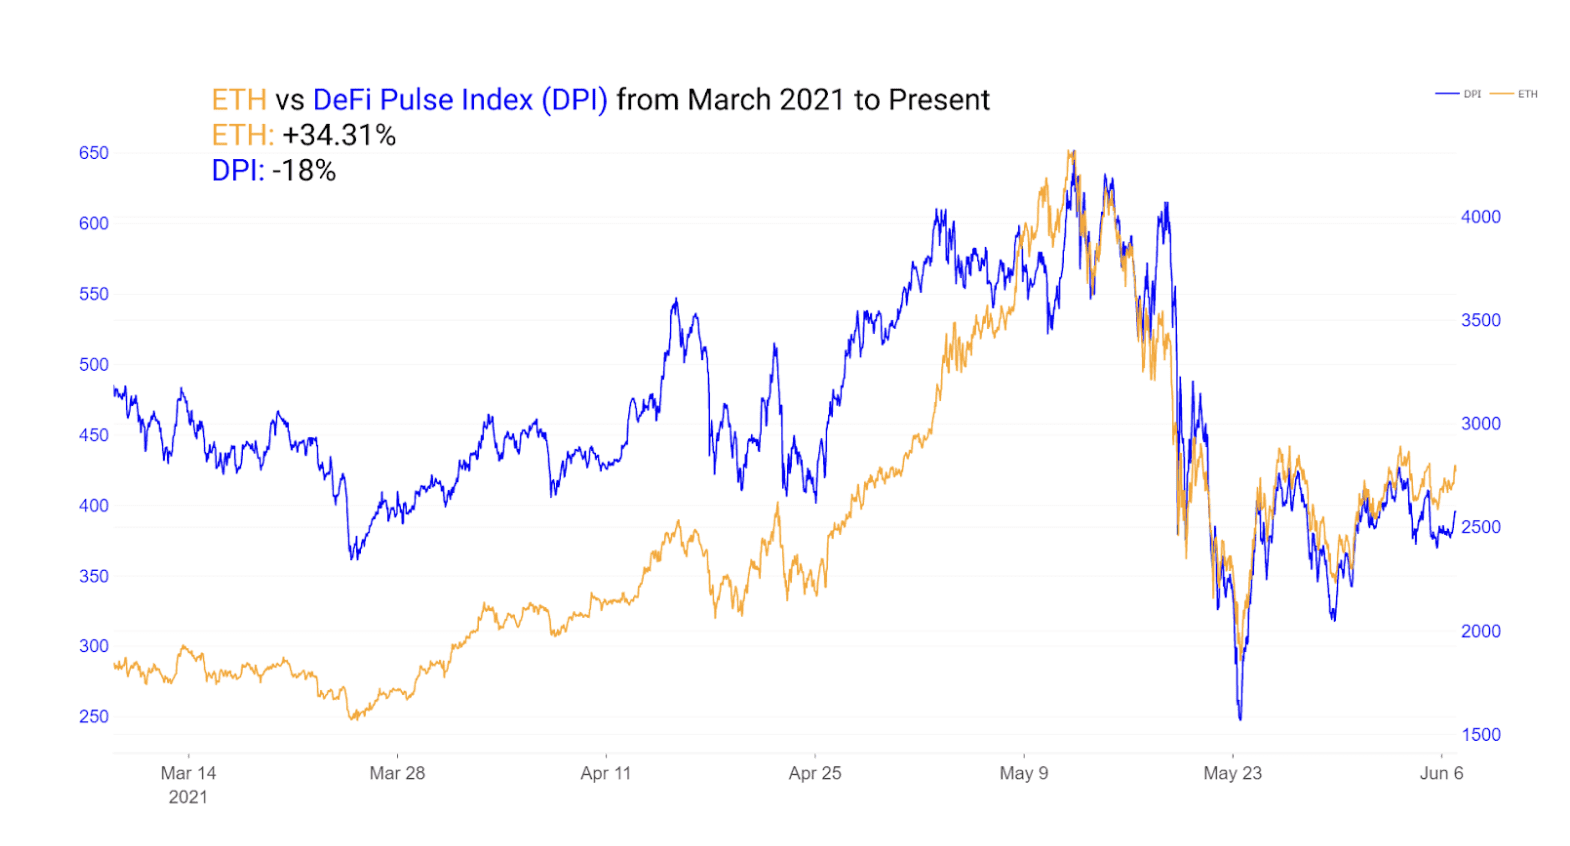
Task: Toggle the ETH series in the legend
Action: tap(1513, 94)
